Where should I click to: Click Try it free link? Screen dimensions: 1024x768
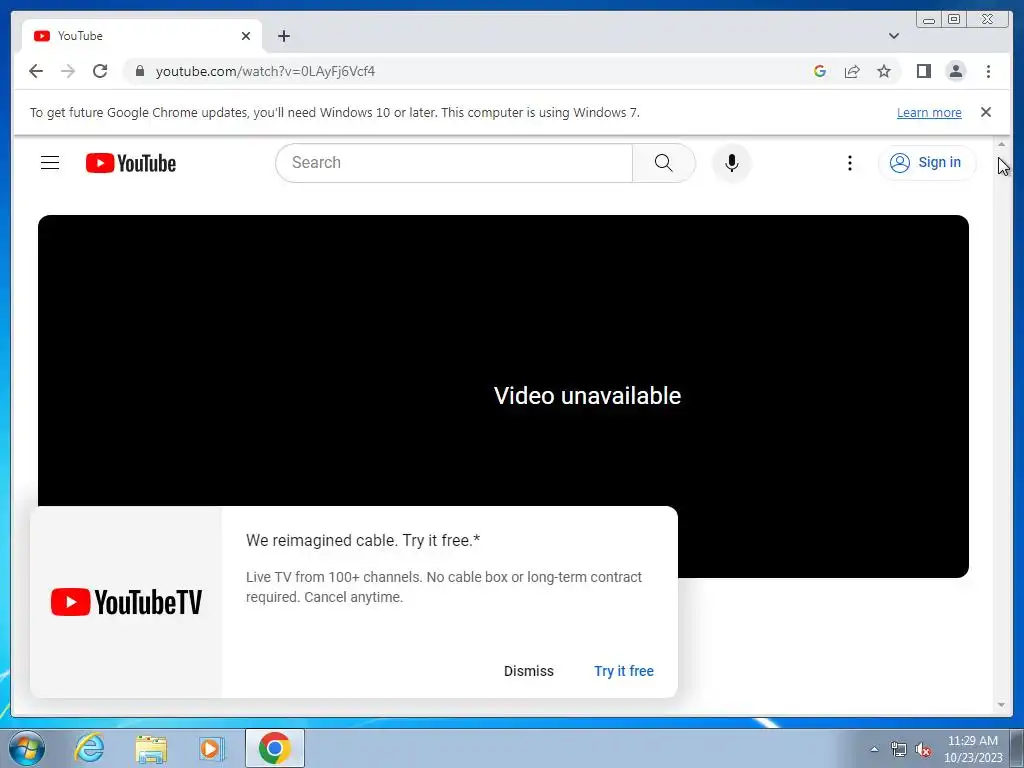tap(624, 671)
